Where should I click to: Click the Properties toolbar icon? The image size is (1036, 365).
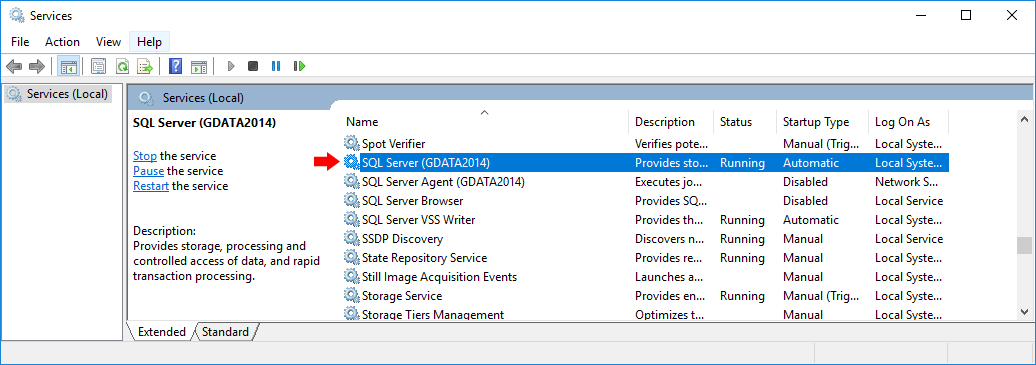tap(99, 66)
